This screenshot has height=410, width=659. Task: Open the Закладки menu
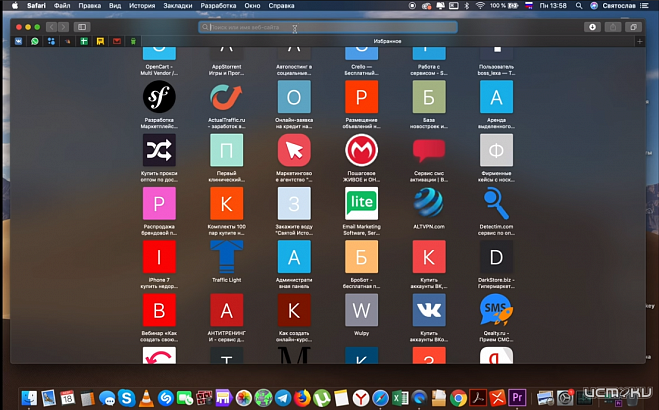176,6
